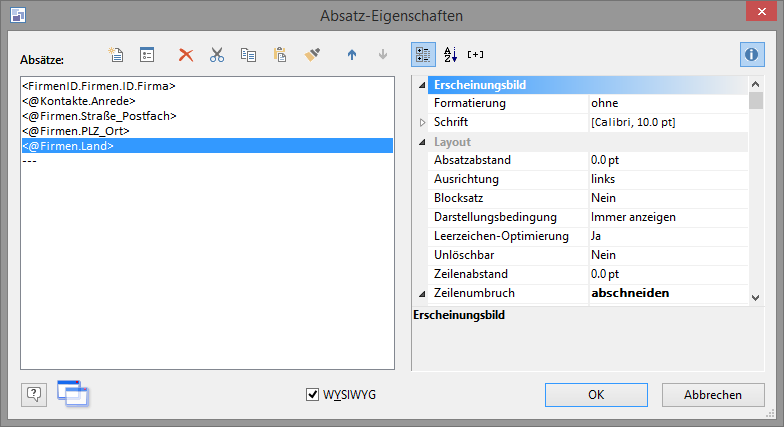784x427 pixels.
Task: Sort properties alphabetically with A-Z icon
Action: point(449,55)
